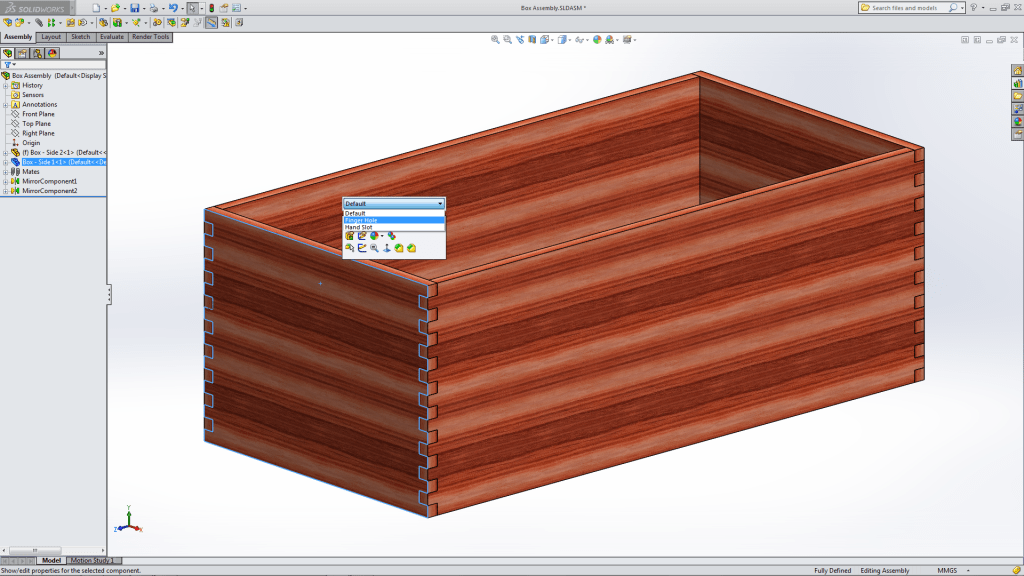Choose Default configuration in list
The image size is (1024, 576).
point(394,213)
